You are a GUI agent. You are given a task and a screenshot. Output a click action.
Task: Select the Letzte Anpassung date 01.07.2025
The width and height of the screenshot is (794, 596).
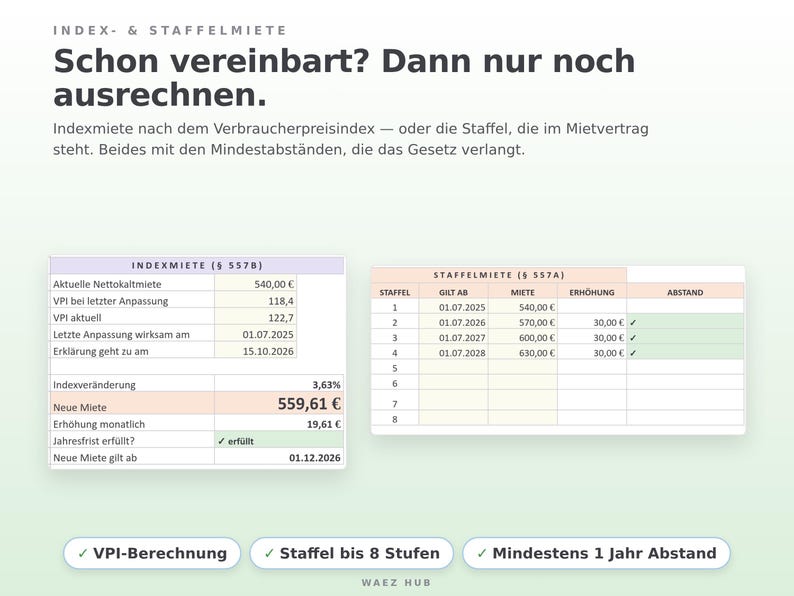click(255, 334)
